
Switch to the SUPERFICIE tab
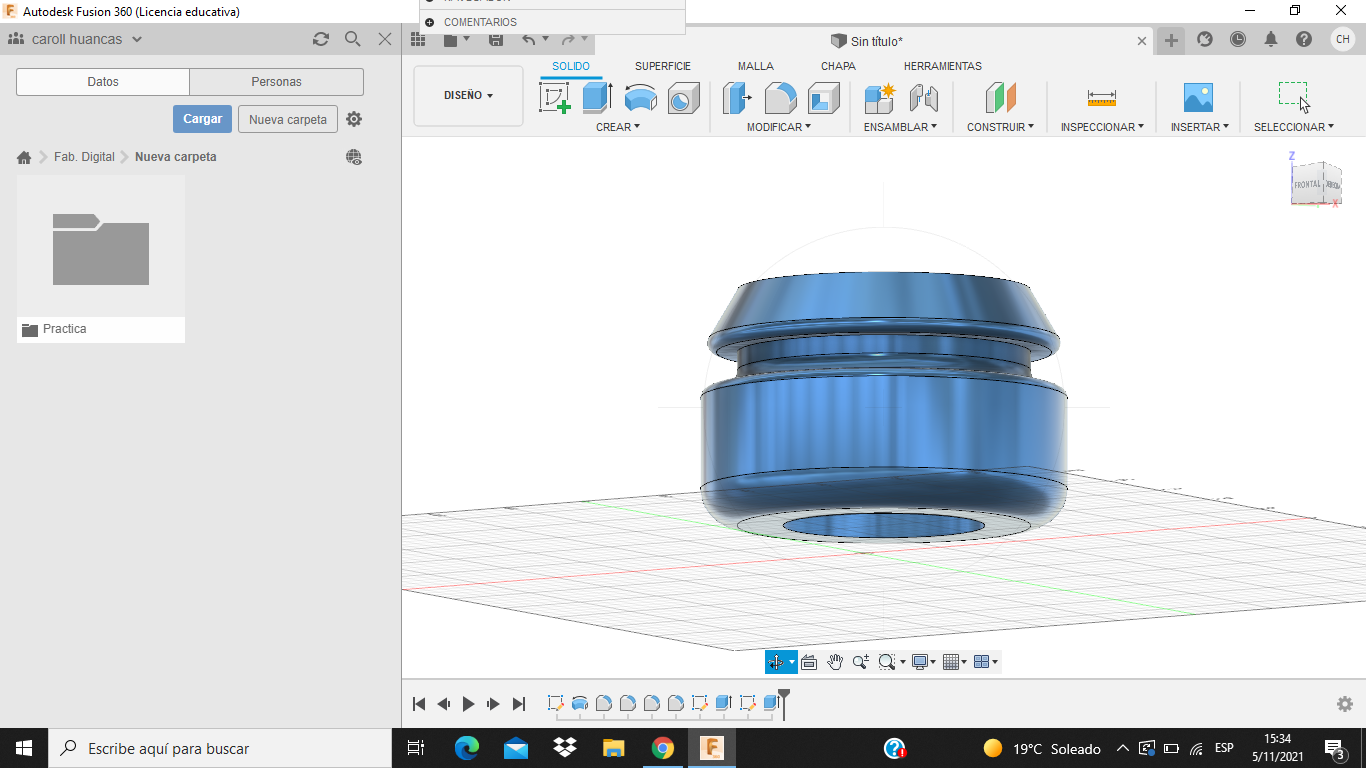tap(662, 66)
